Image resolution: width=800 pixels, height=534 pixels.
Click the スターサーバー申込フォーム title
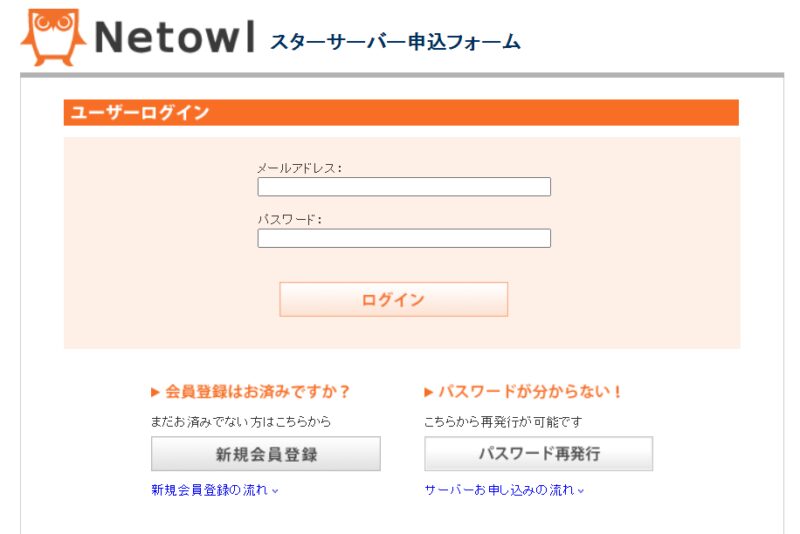tap(395, 42)
